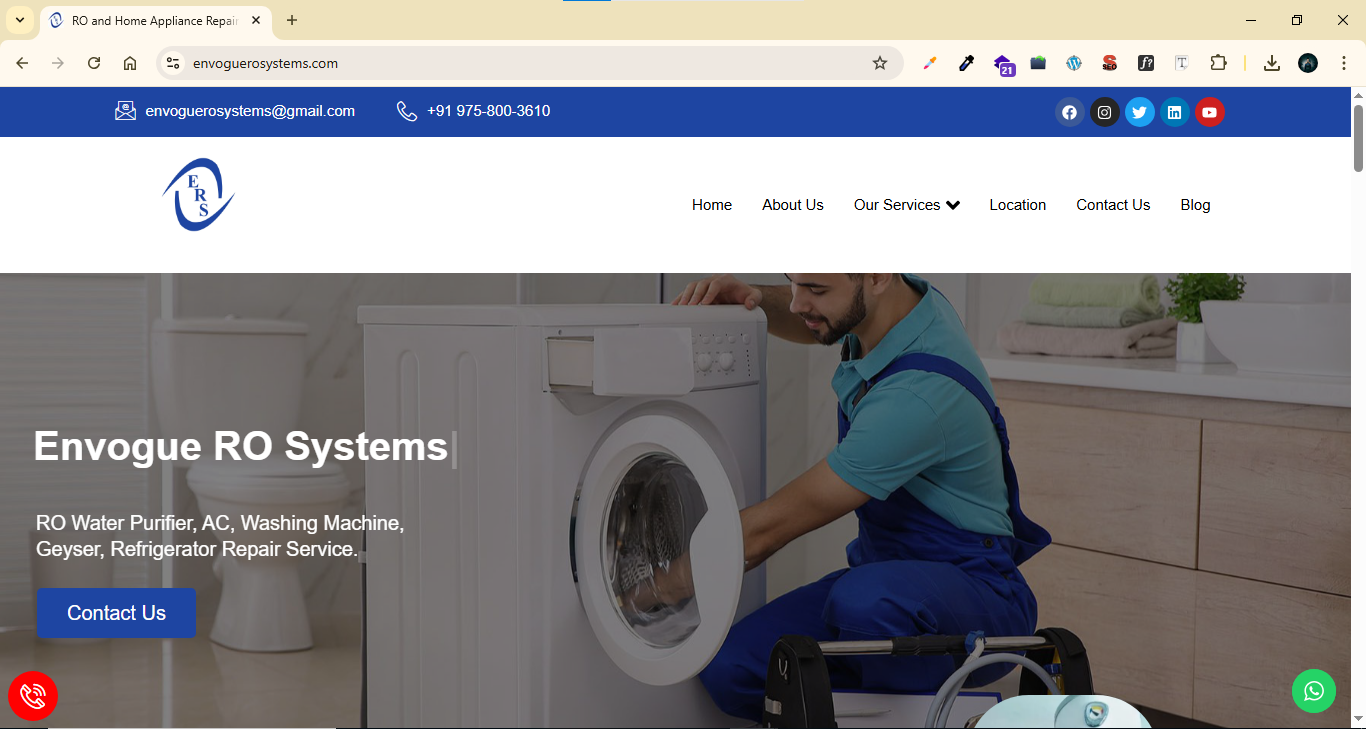The image size is (1366, 729).
Task: Click the Envogue RO Systems hero heading
Action: click(x=241, y=446)
